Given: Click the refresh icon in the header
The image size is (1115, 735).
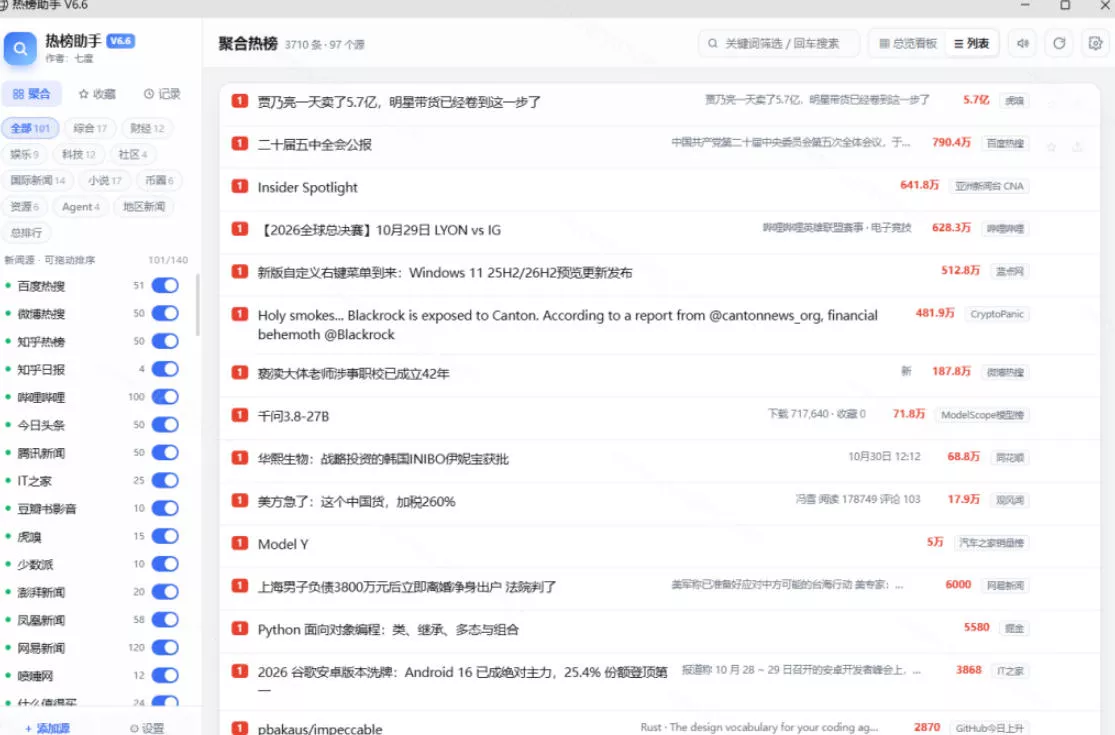Looking at the screenshot, I should 1059,43.
